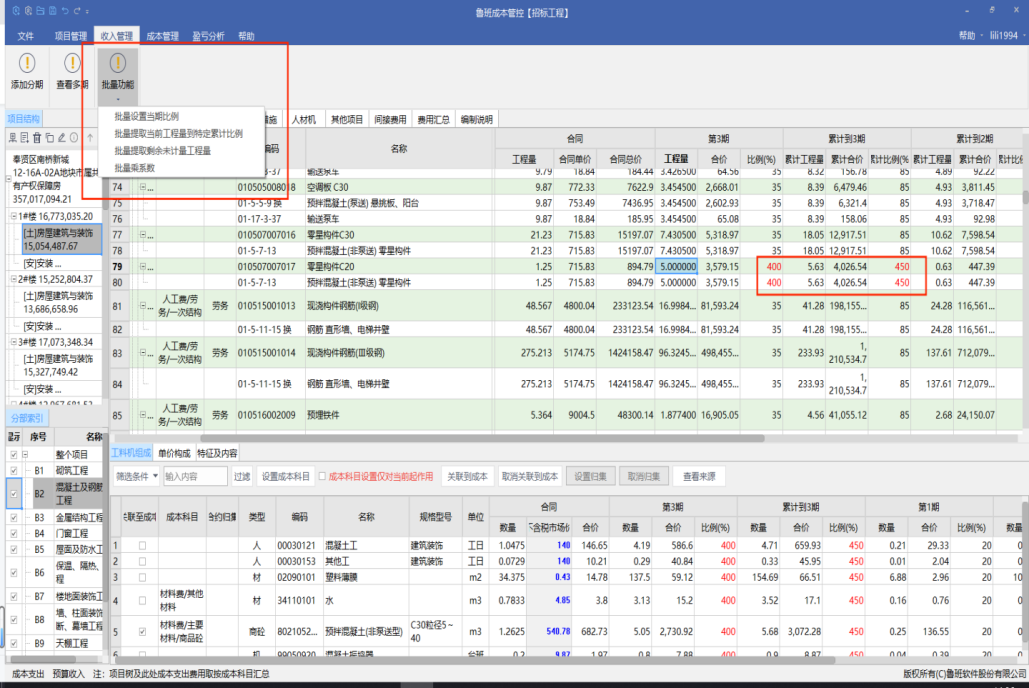1029x688 pixels.
Task: Collapse row 79 零星构件C20 expander
Action: (x=142, y=267)
